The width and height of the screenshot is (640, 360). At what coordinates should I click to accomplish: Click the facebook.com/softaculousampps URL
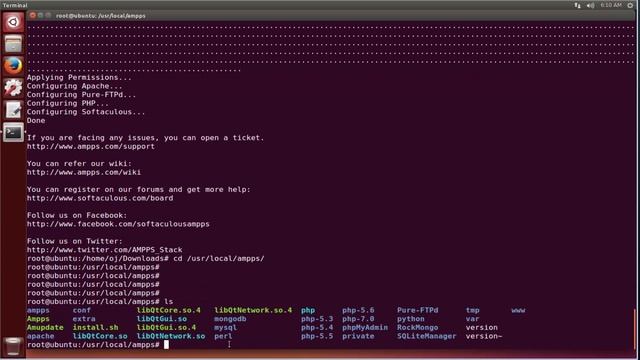118,224
